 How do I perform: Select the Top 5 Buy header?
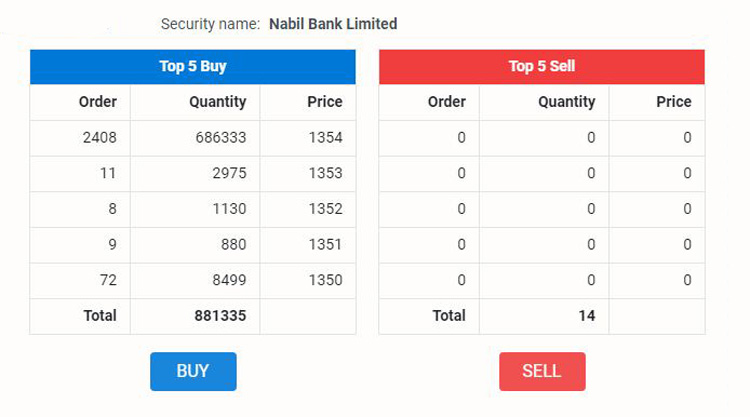coord(193,67)
